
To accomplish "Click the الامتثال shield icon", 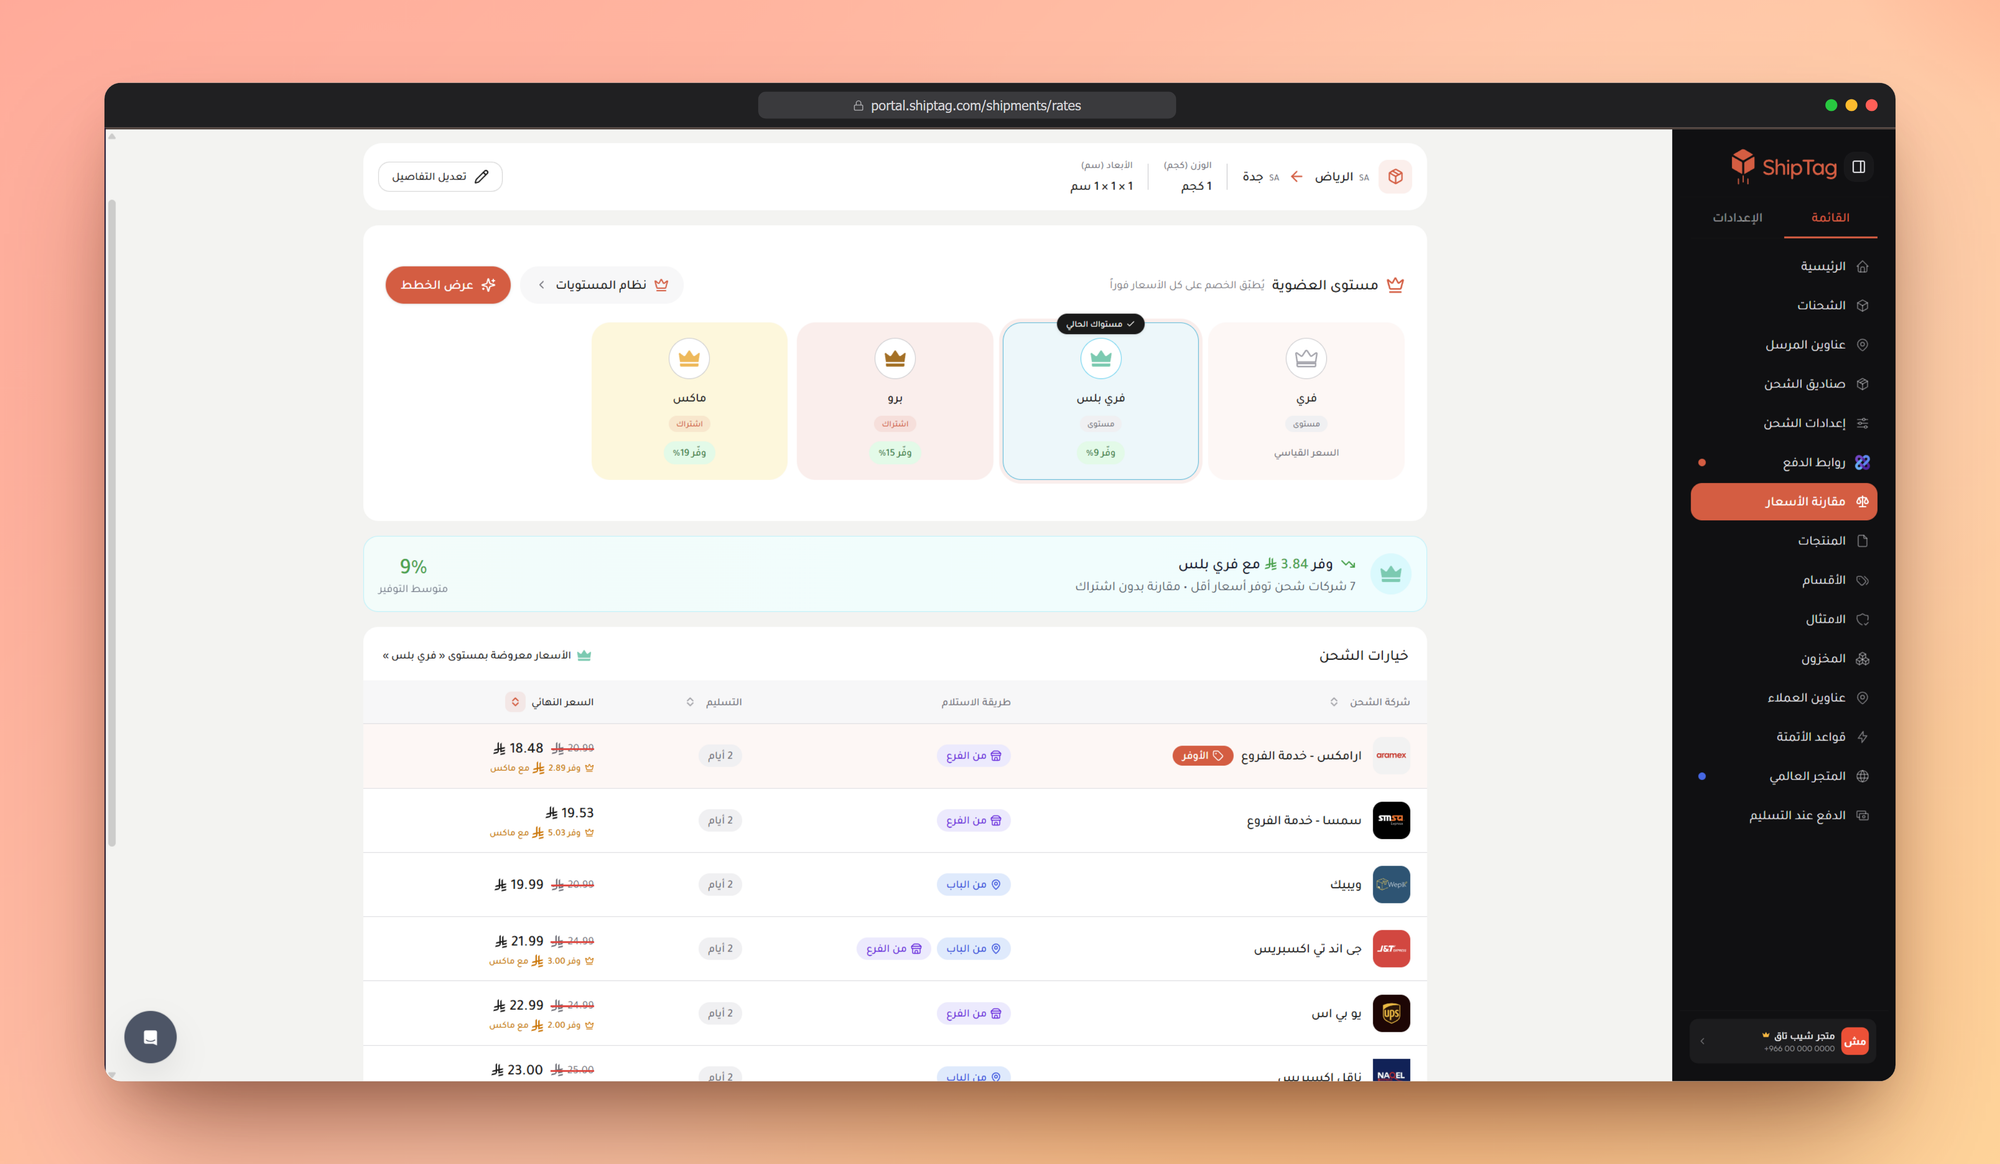I will (x=1862, y=619).
